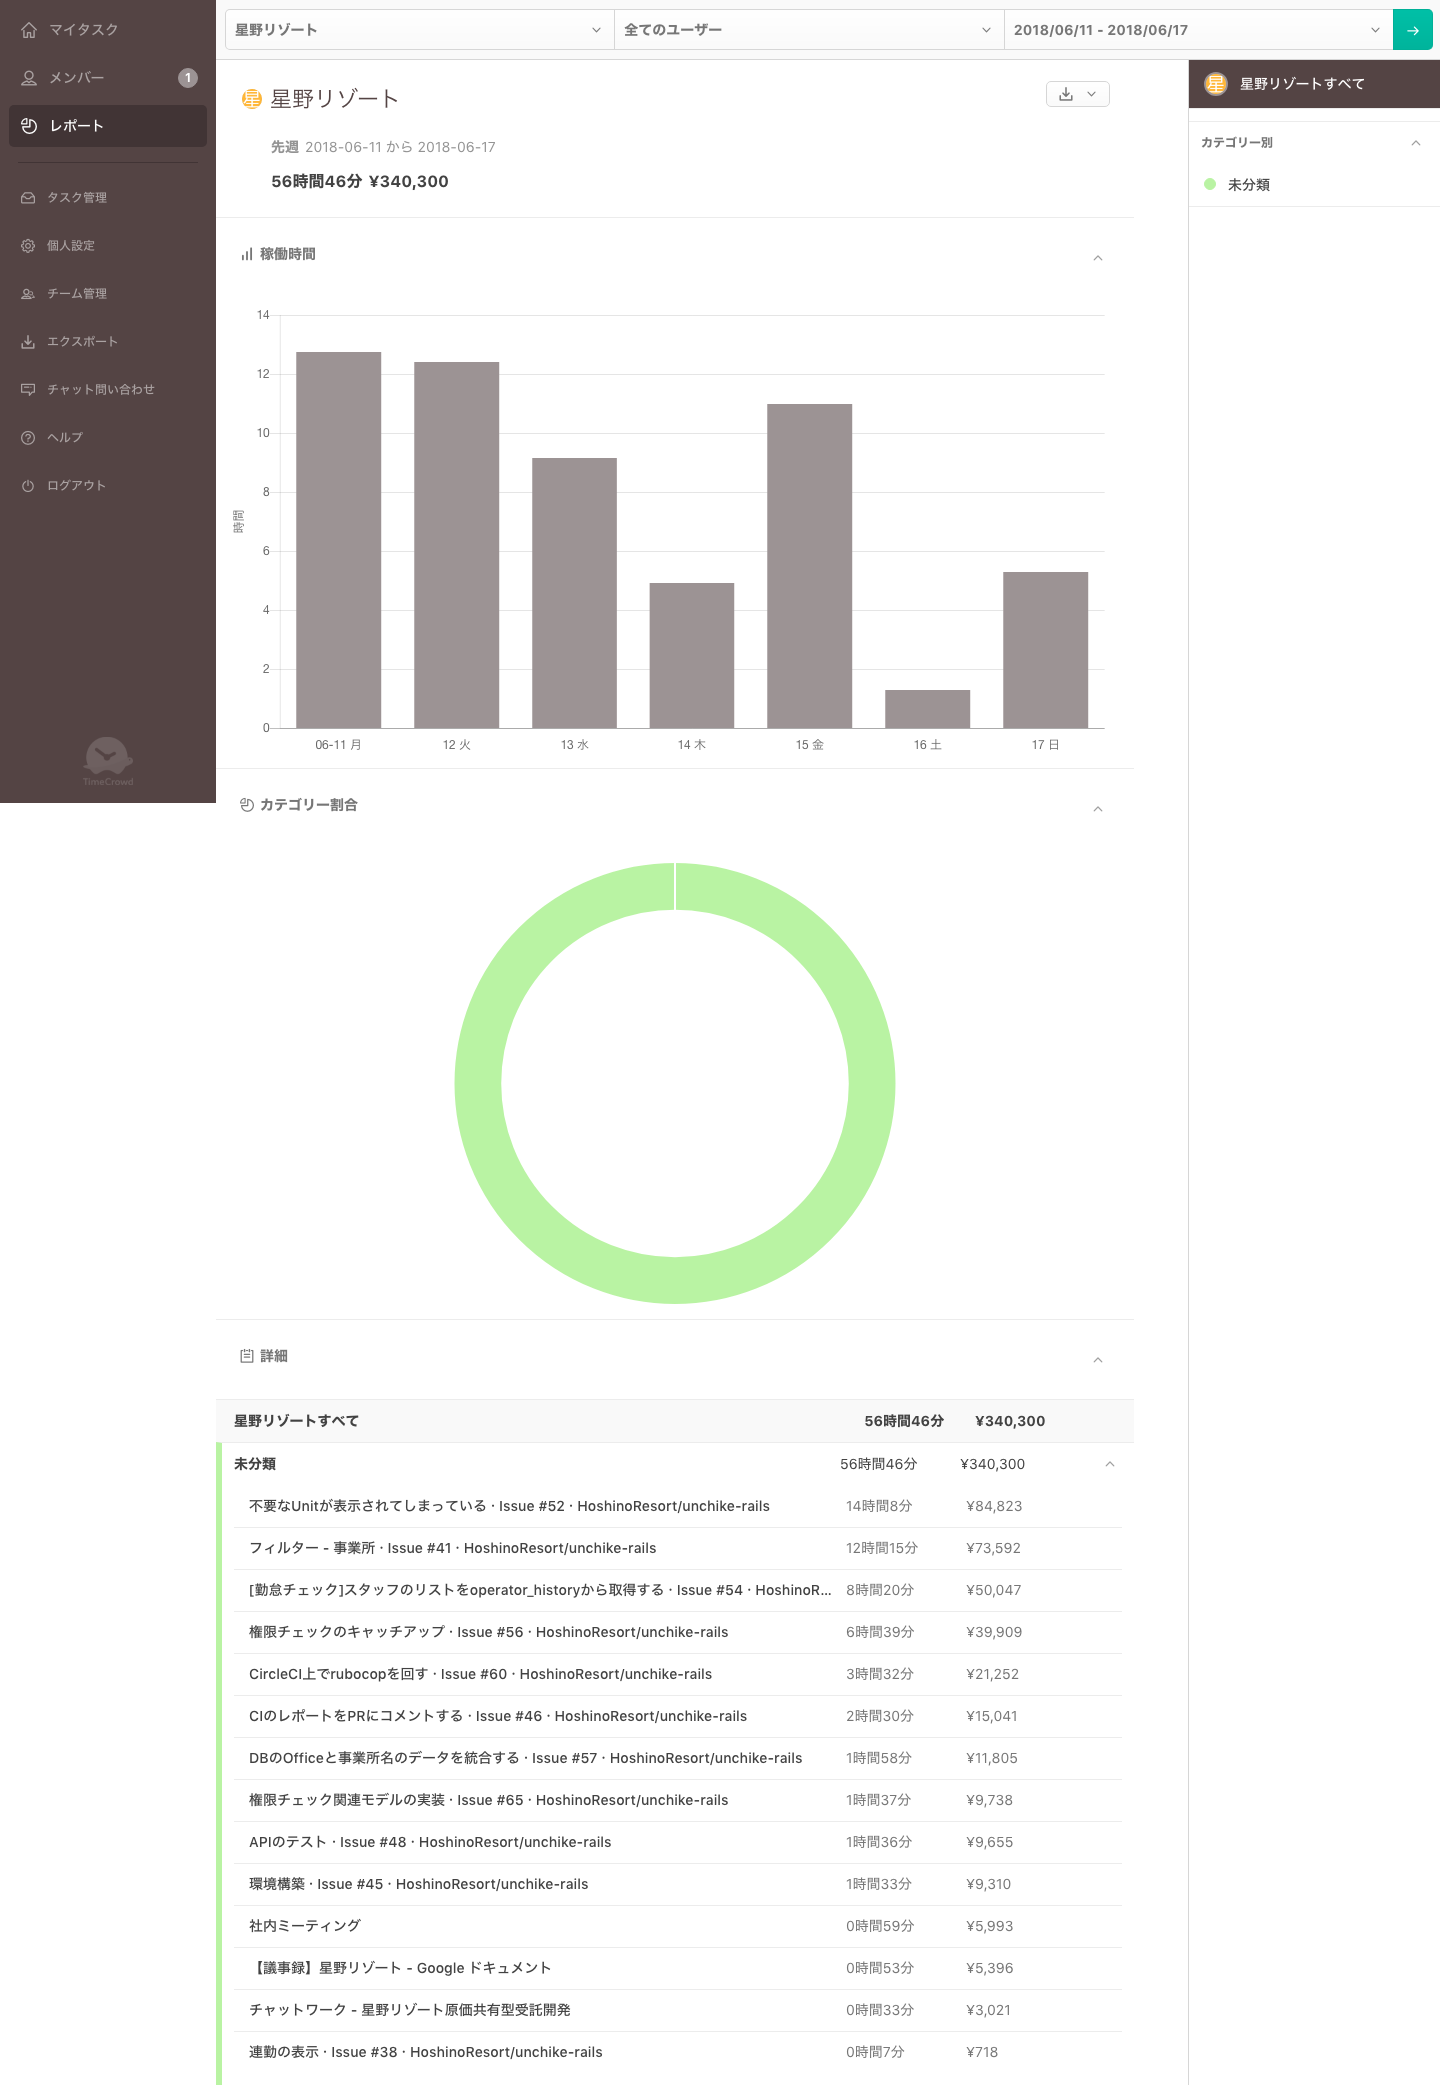The height and width of the screenshot is (2085, 1440).
Task: Click the inbox icon beside タスク管理
Action: pyautogui.click(x=28, y=198)
